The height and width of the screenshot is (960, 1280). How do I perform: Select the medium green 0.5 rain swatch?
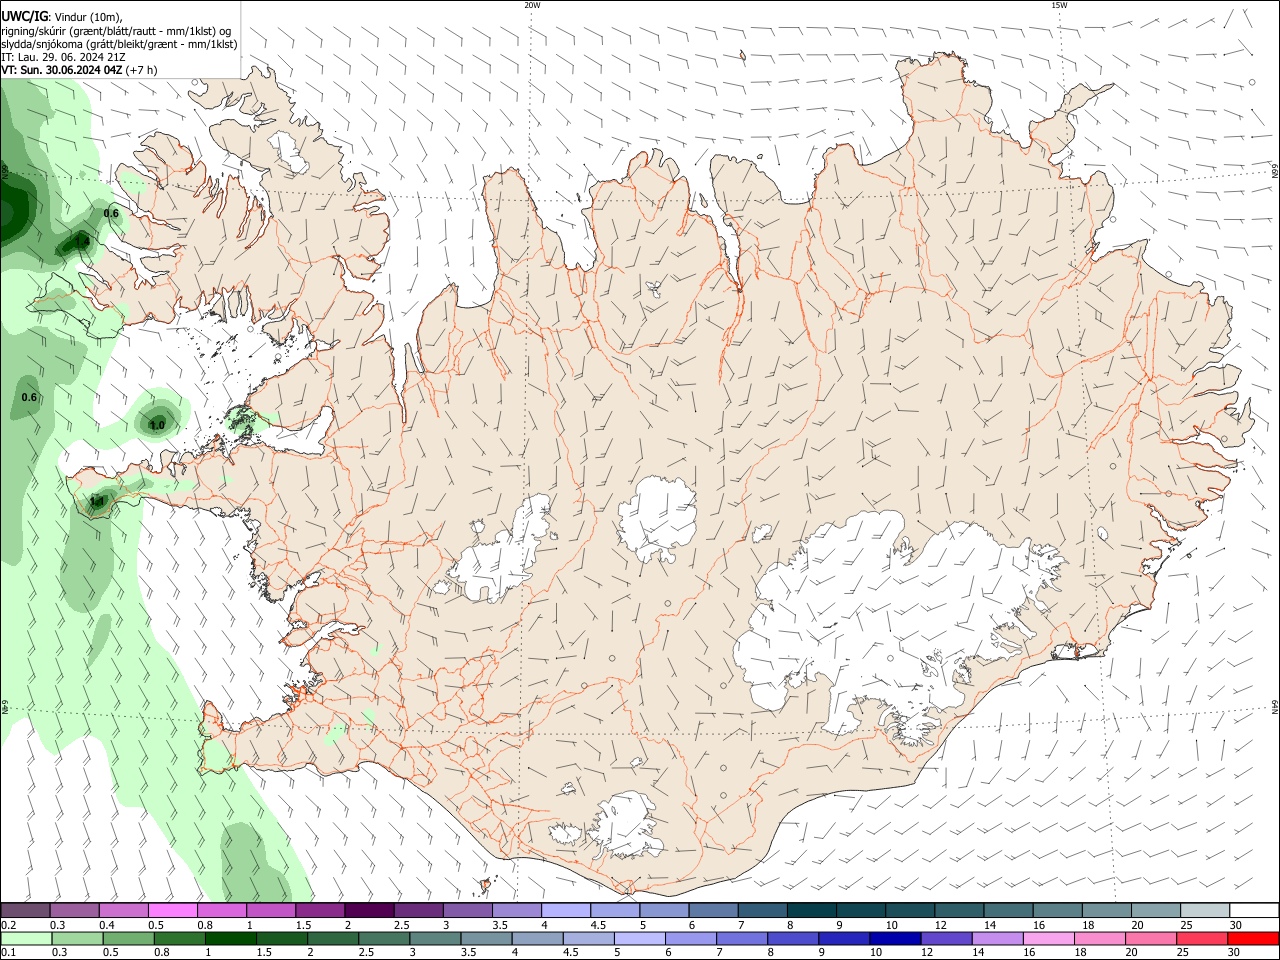(x=128, y=938)
